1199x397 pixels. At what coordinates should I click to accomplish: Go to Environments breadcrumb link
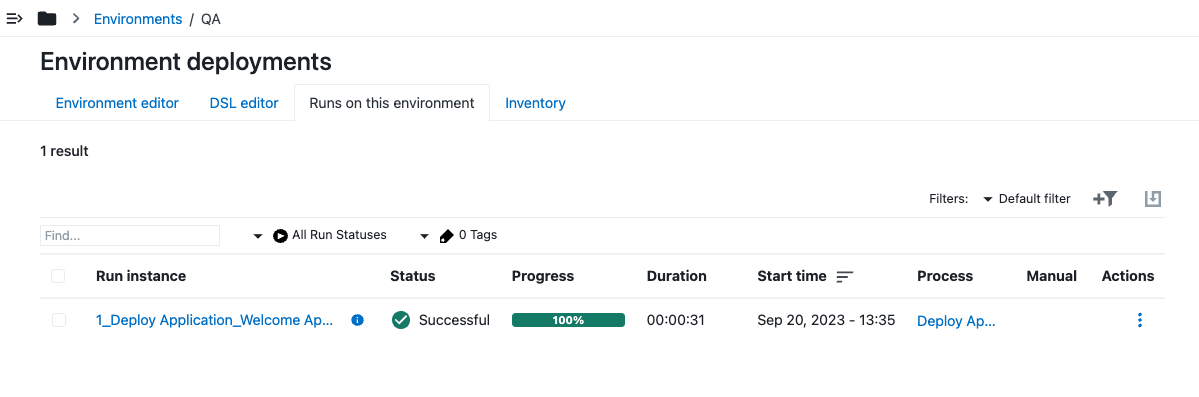138,19
